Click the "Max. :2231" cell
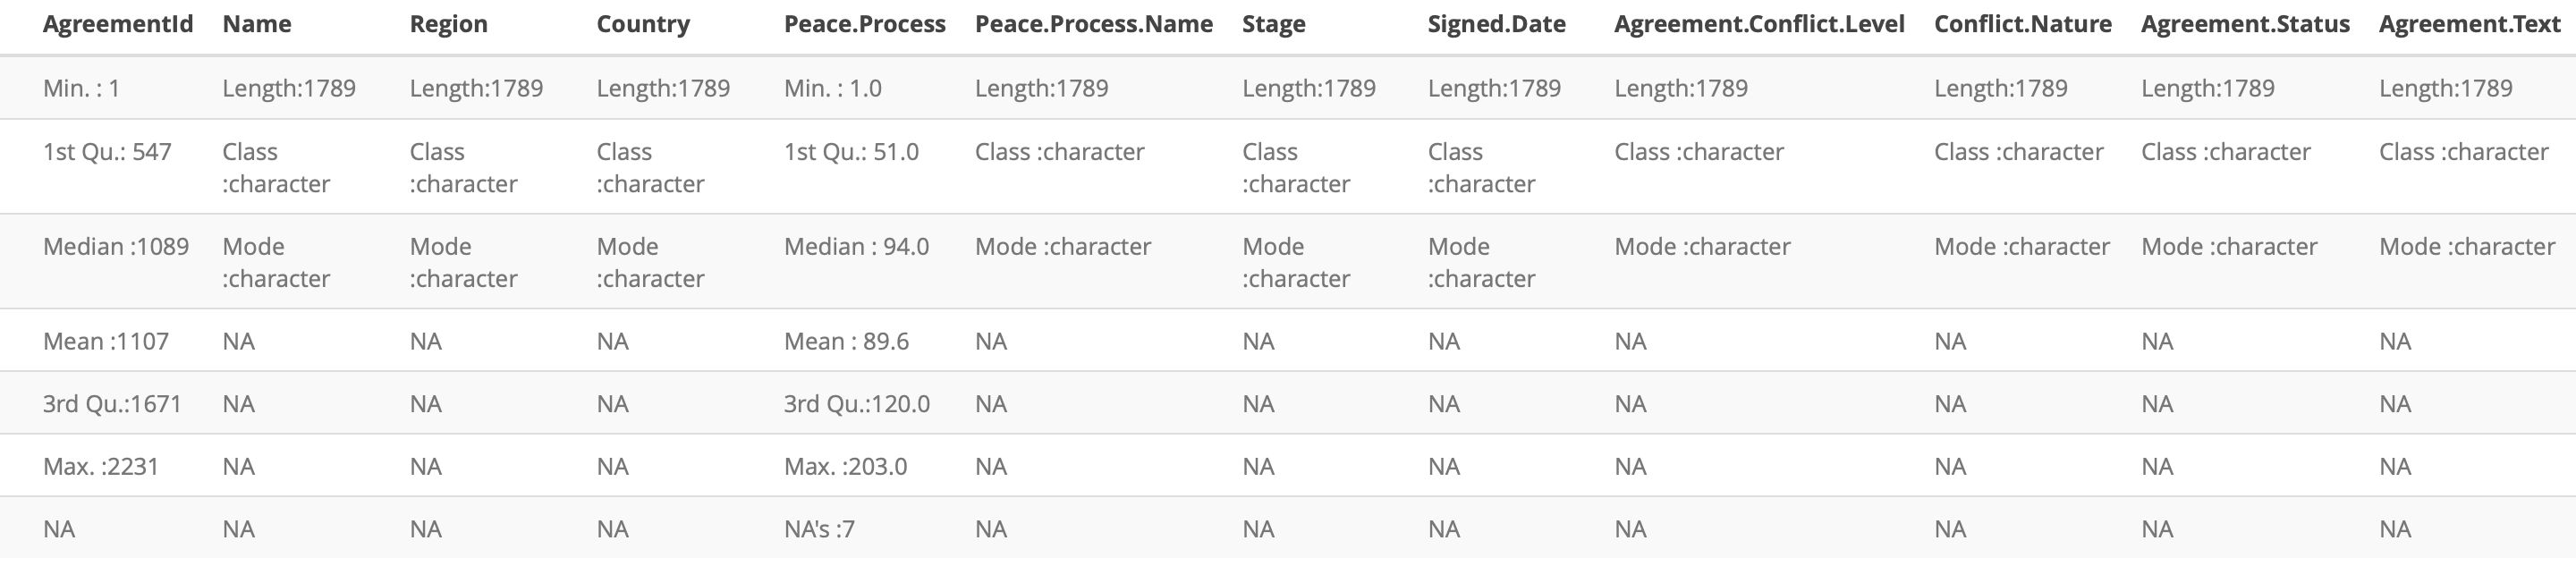Screen dimensions: 2576x583 click(x=101, y=466)
